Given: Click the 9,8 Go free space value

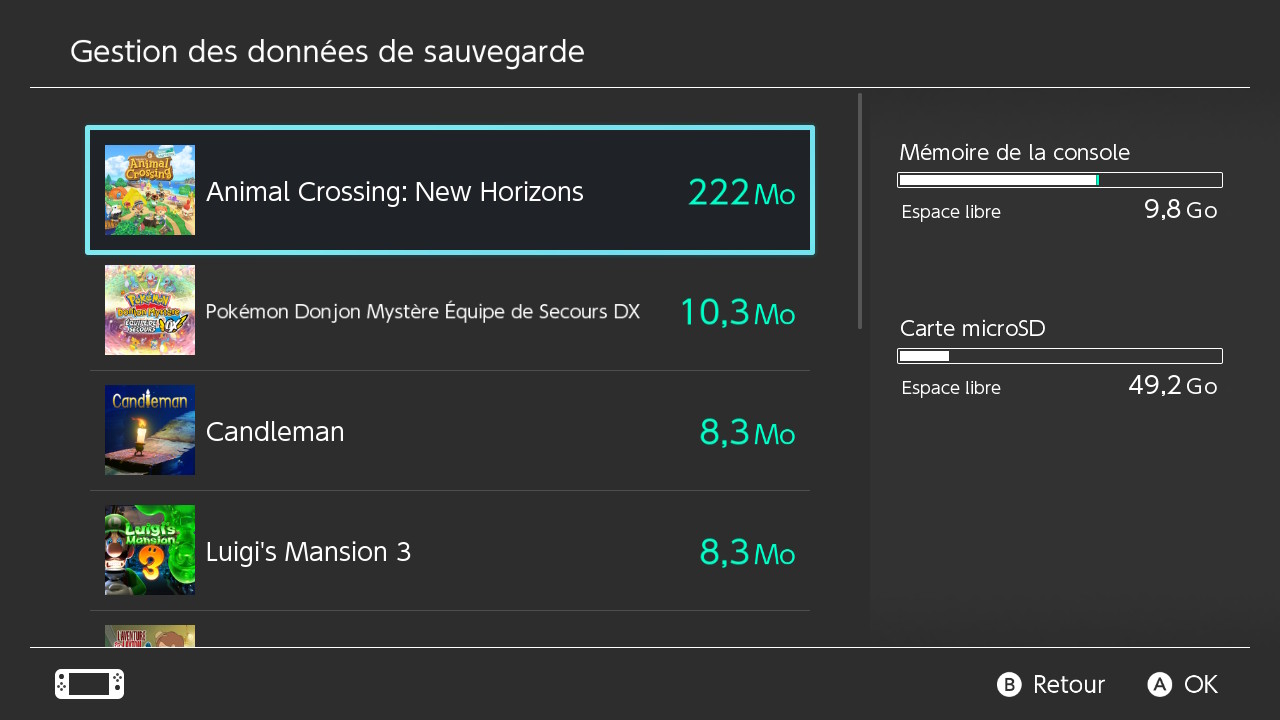Looking at the screenshot, I should click(x=1180, y=210).
